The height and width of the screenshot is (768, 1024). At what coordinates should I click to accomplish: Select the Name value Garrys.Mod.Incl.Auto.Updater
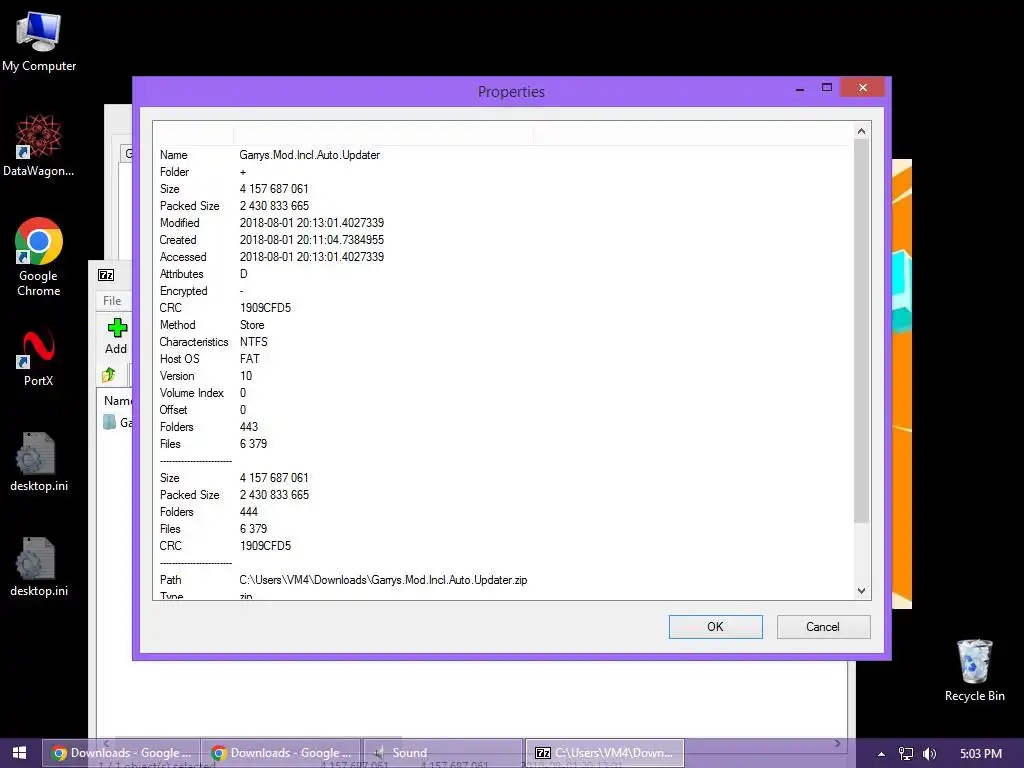click(x=310, y=155)
